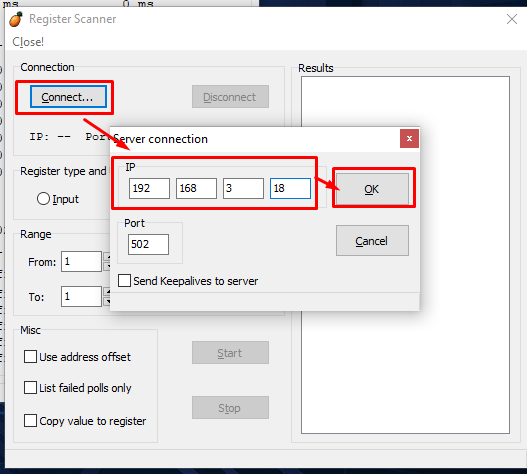Click the second IP octet field 168

(x=196, y=188)
